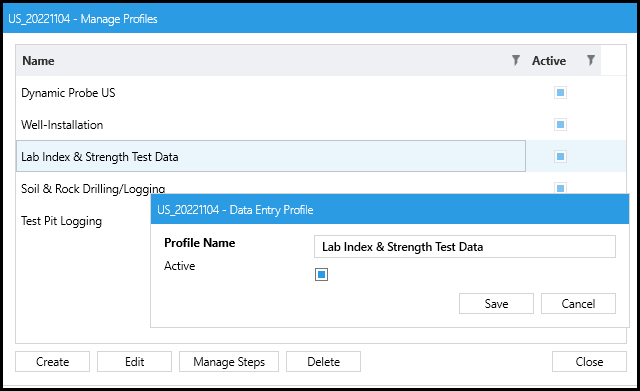The height and width of the screenshot is (391, 640).
Task: Delete the selected profile
Action: (x=323, y=362)
